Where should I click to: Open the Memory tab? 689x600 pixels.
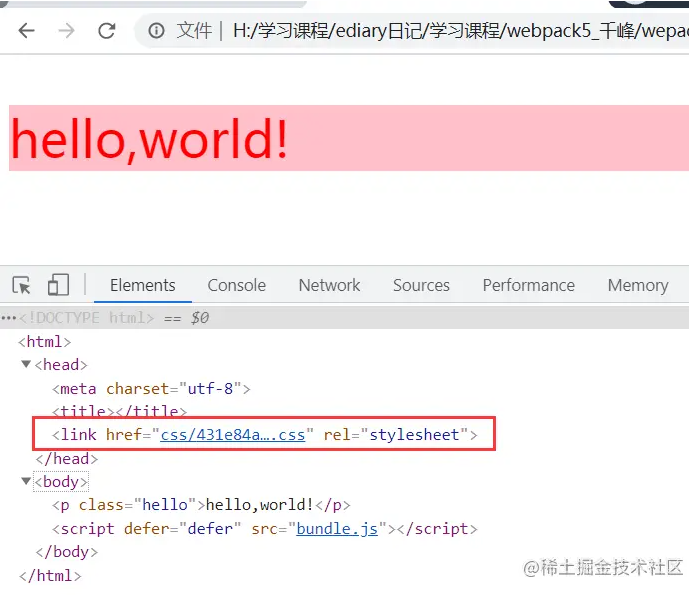(638, 285)
